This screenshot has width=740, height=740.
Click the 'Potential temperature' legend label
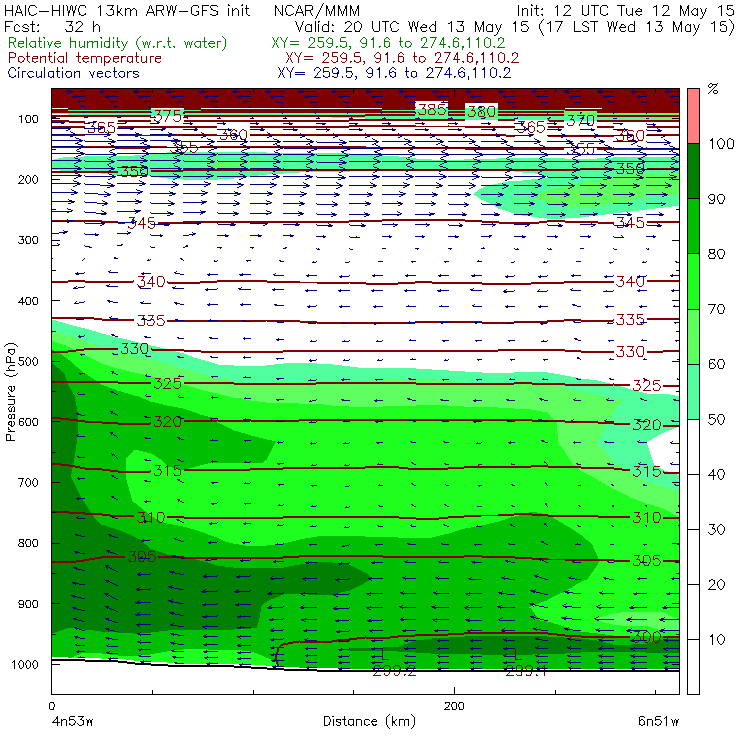[85, 58]
